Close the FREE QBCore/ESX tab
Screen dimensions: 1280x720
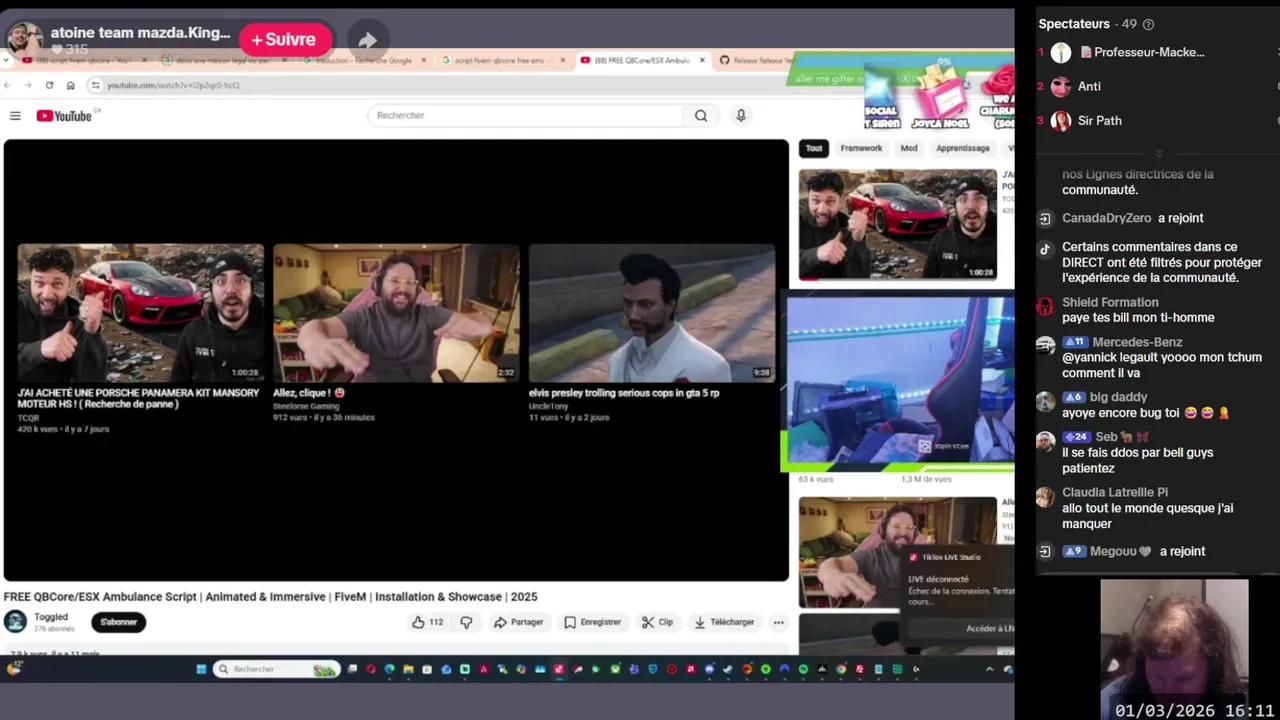(x=702, y=60)
